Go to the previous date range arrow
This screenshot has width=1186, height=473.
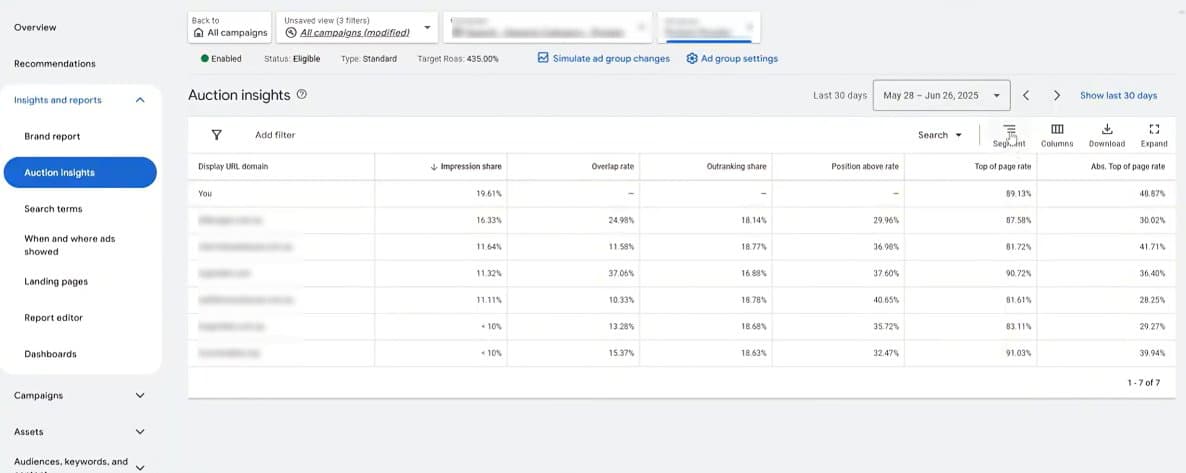tap(1026, 96)
